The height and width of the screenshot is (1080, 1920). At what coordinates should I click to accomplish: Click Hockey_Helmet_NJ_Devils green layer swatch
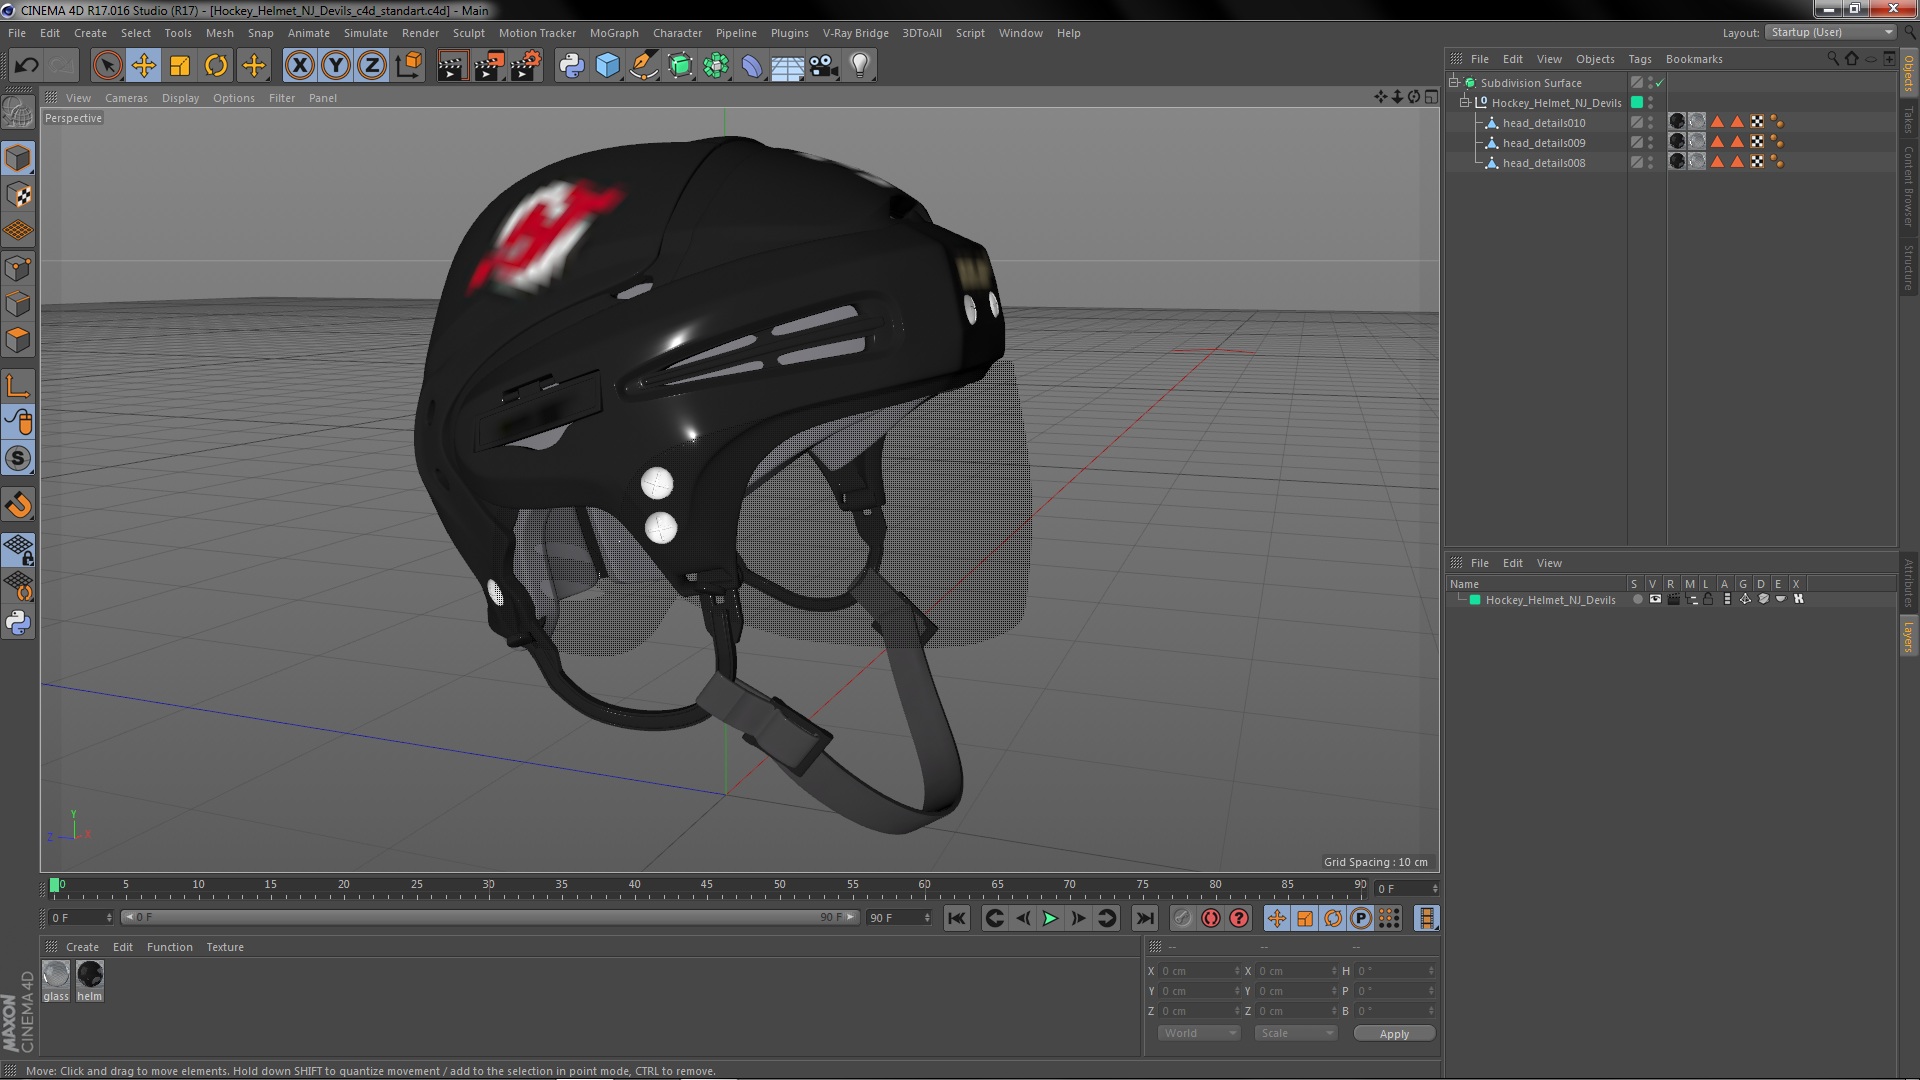[x=1637, y=102]
